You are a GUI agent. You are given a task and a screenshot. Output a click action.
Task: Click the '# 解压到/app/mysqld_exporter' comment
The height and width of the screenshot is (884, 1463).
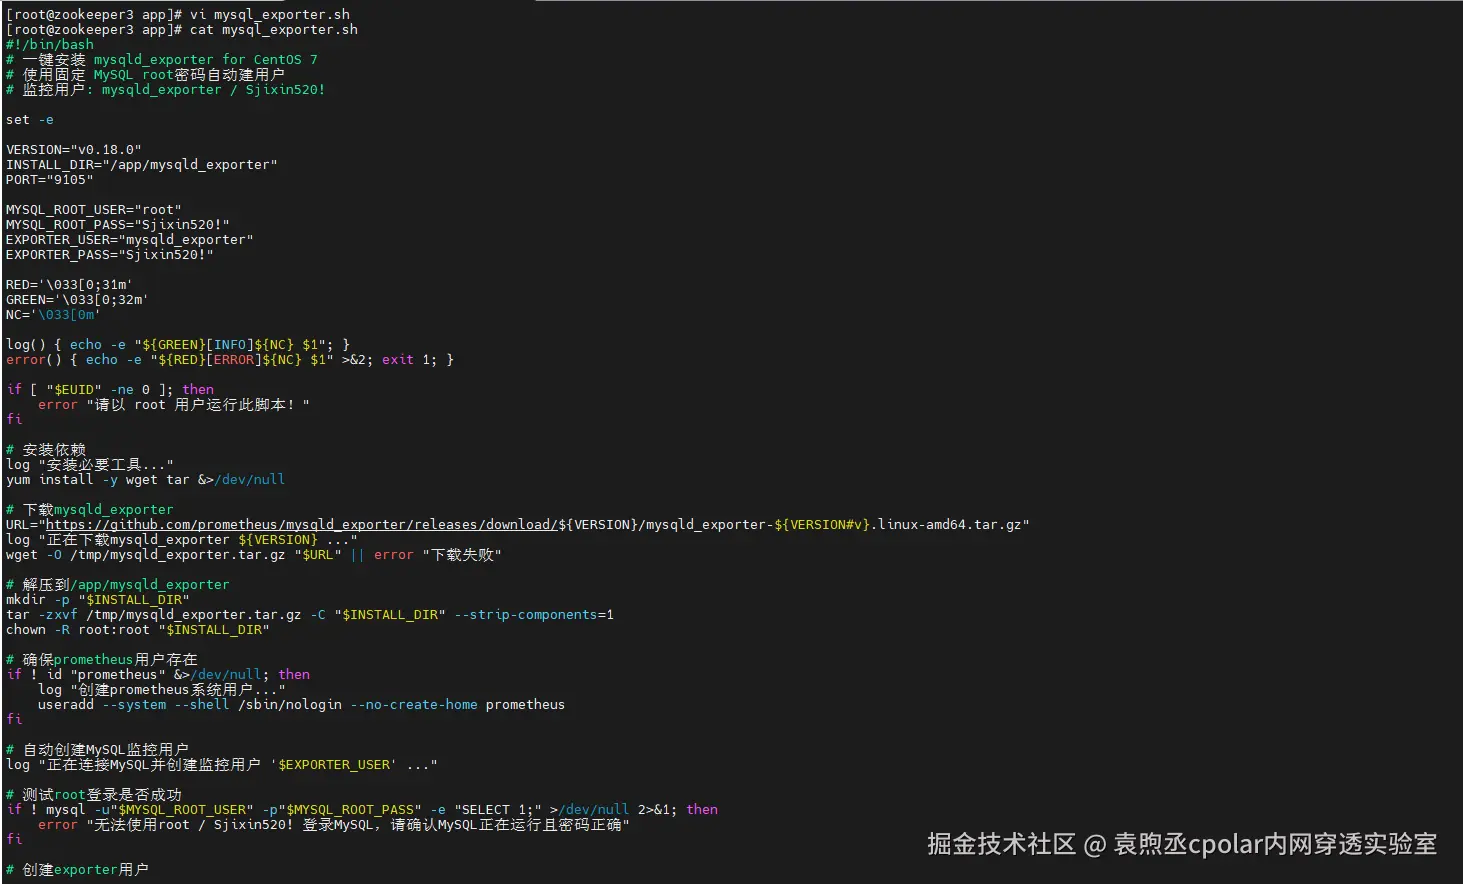(x=118, y=585)
